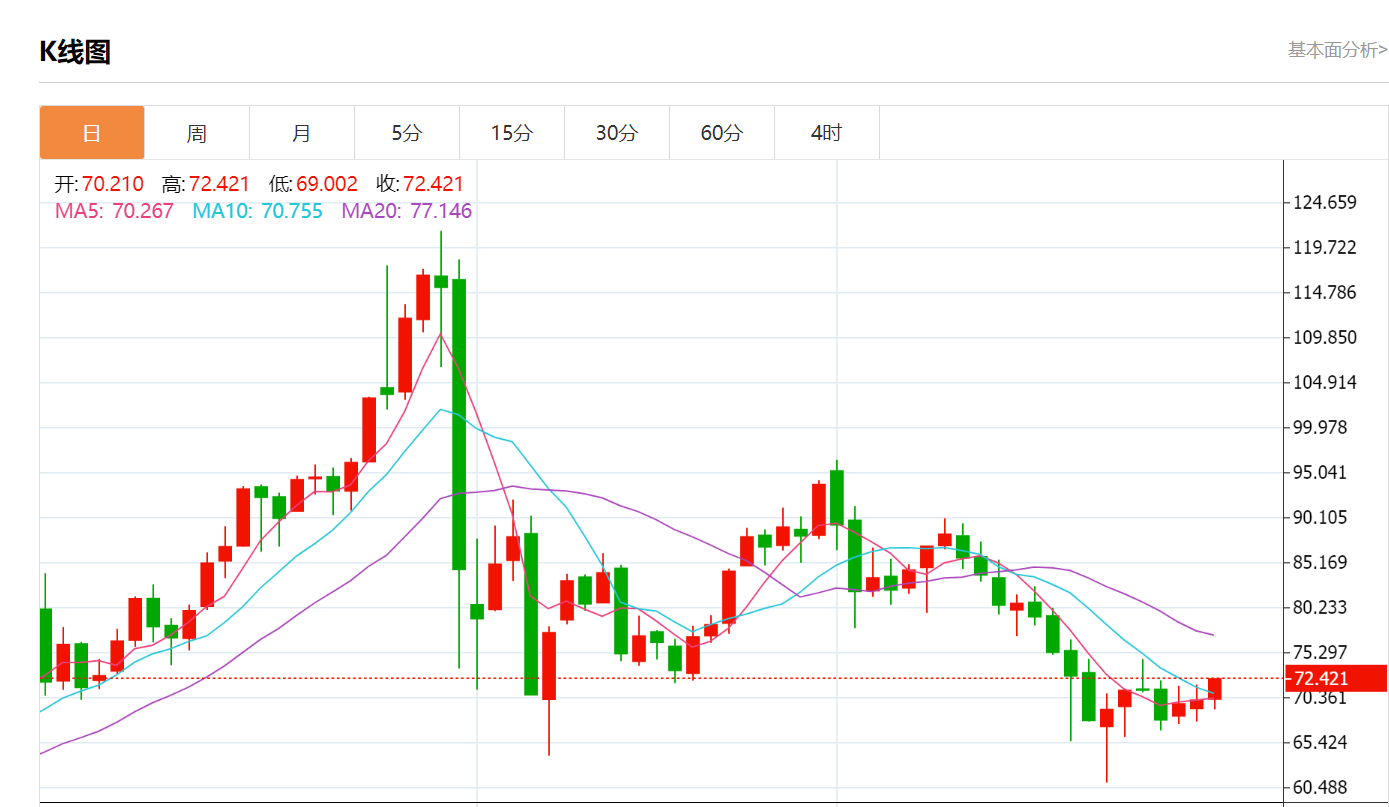Click the last red candlestick on the right
The width and height of the screenshot is (1389, 807).
1215,688
